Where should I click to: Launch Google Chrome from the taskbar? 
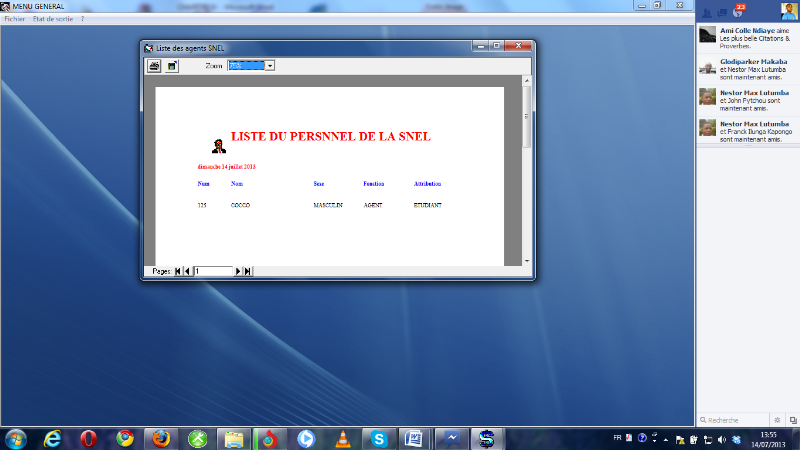coord(125,439)
